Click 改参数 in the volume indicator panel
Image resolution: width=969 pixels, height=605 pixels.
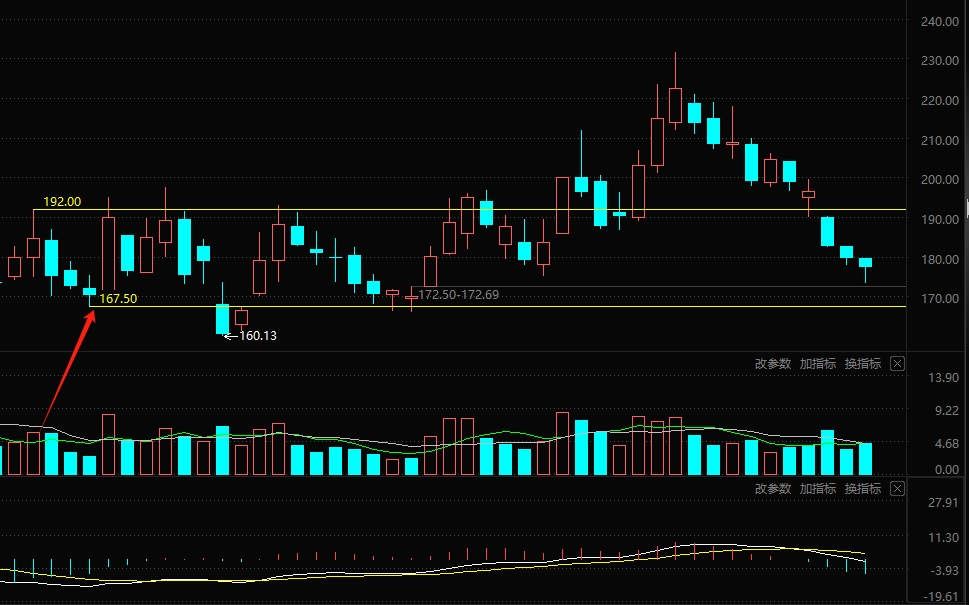pyautogui.click(x=772, y=363)
